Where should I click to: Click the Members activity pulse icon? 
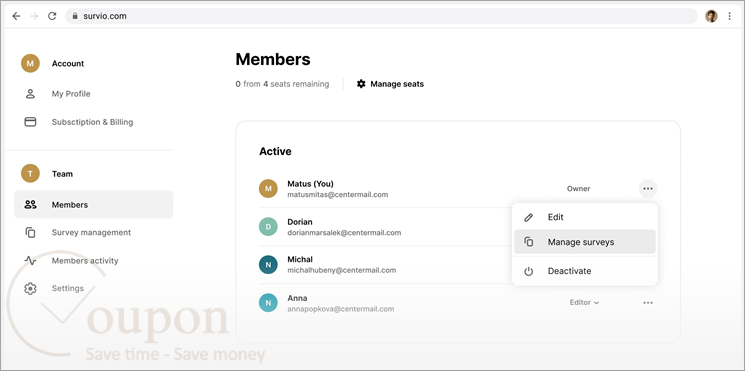pyautogui.click(x=30, y=260)
